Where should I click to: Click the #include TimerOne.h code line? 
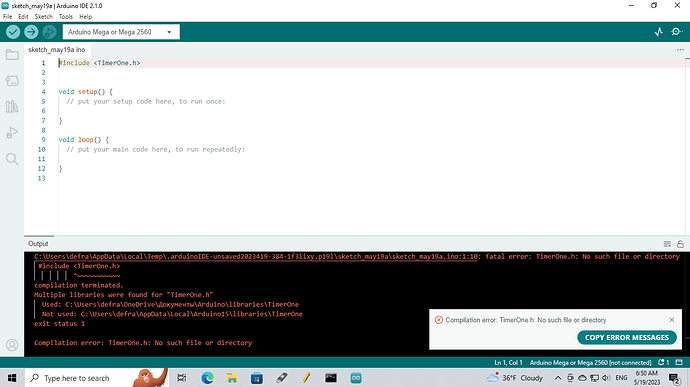tap(99, 63)
